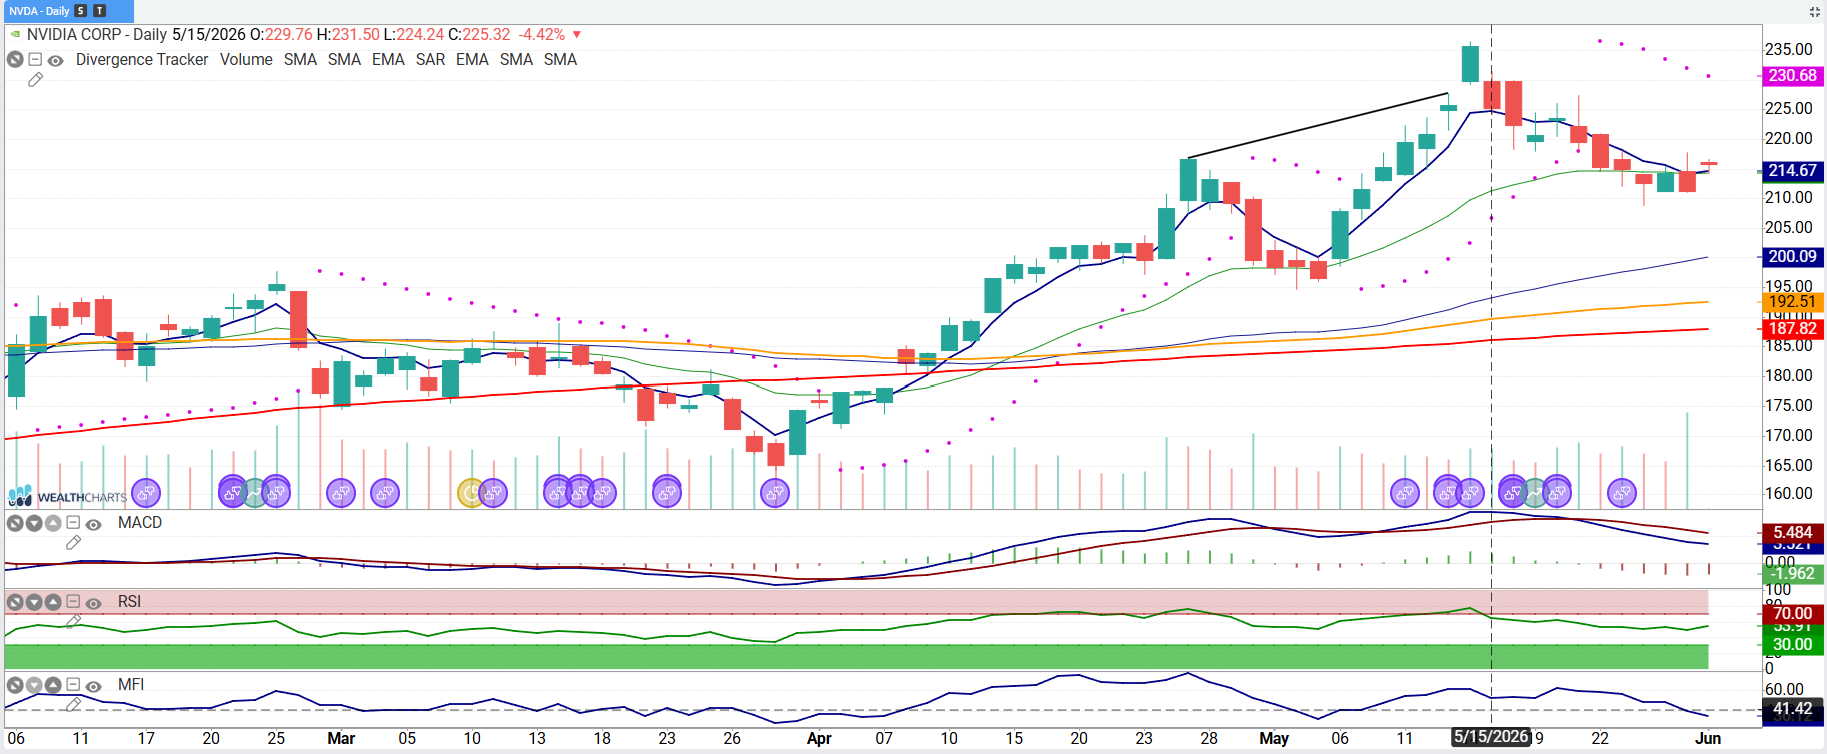
Task: Open the last purple sentiment marker near May 26
Action: 1622,493
